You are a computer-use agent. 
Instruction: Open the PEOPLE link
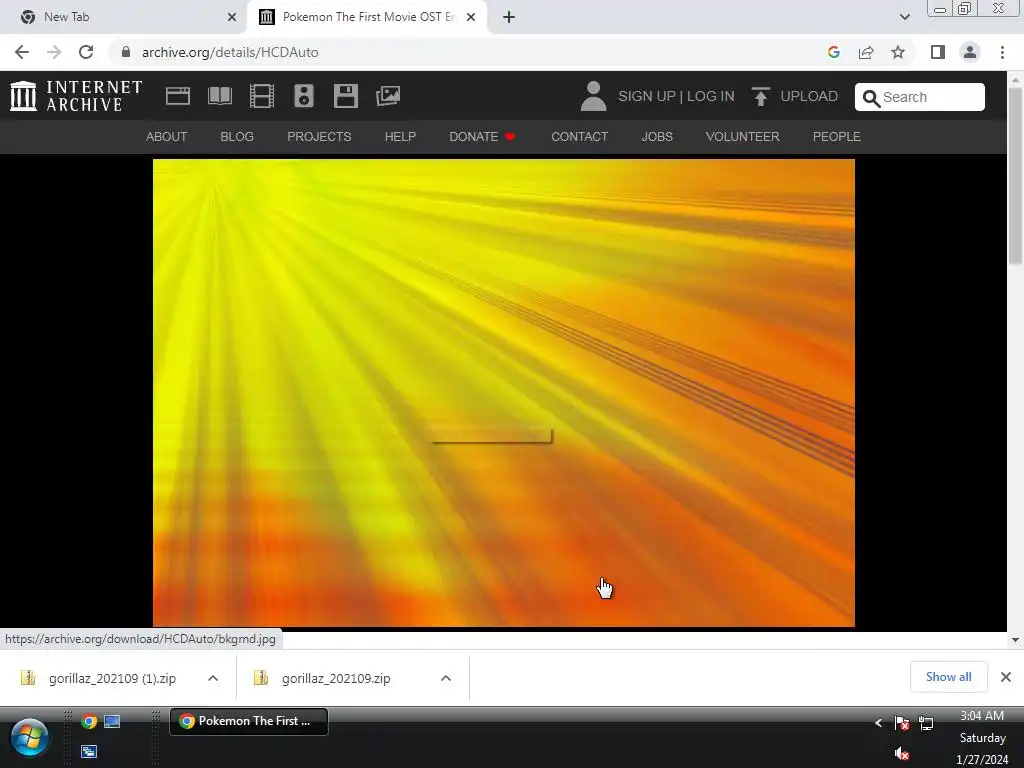[x=837, y=137]
